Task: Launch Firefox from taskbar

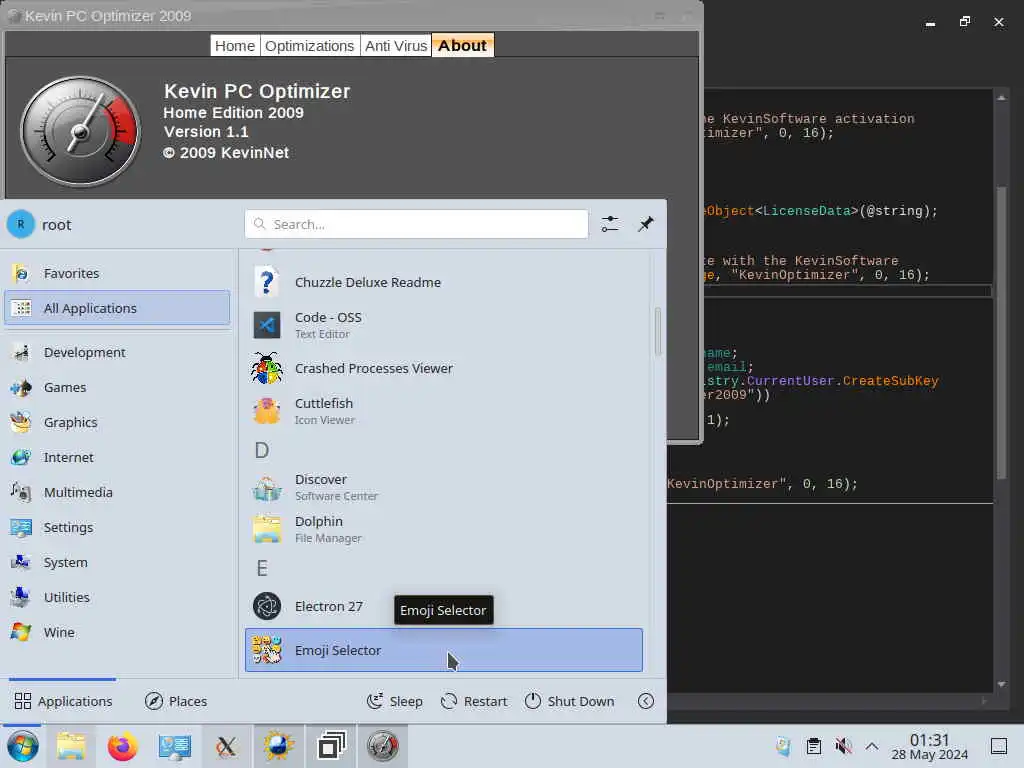Action: pos(122,746)
